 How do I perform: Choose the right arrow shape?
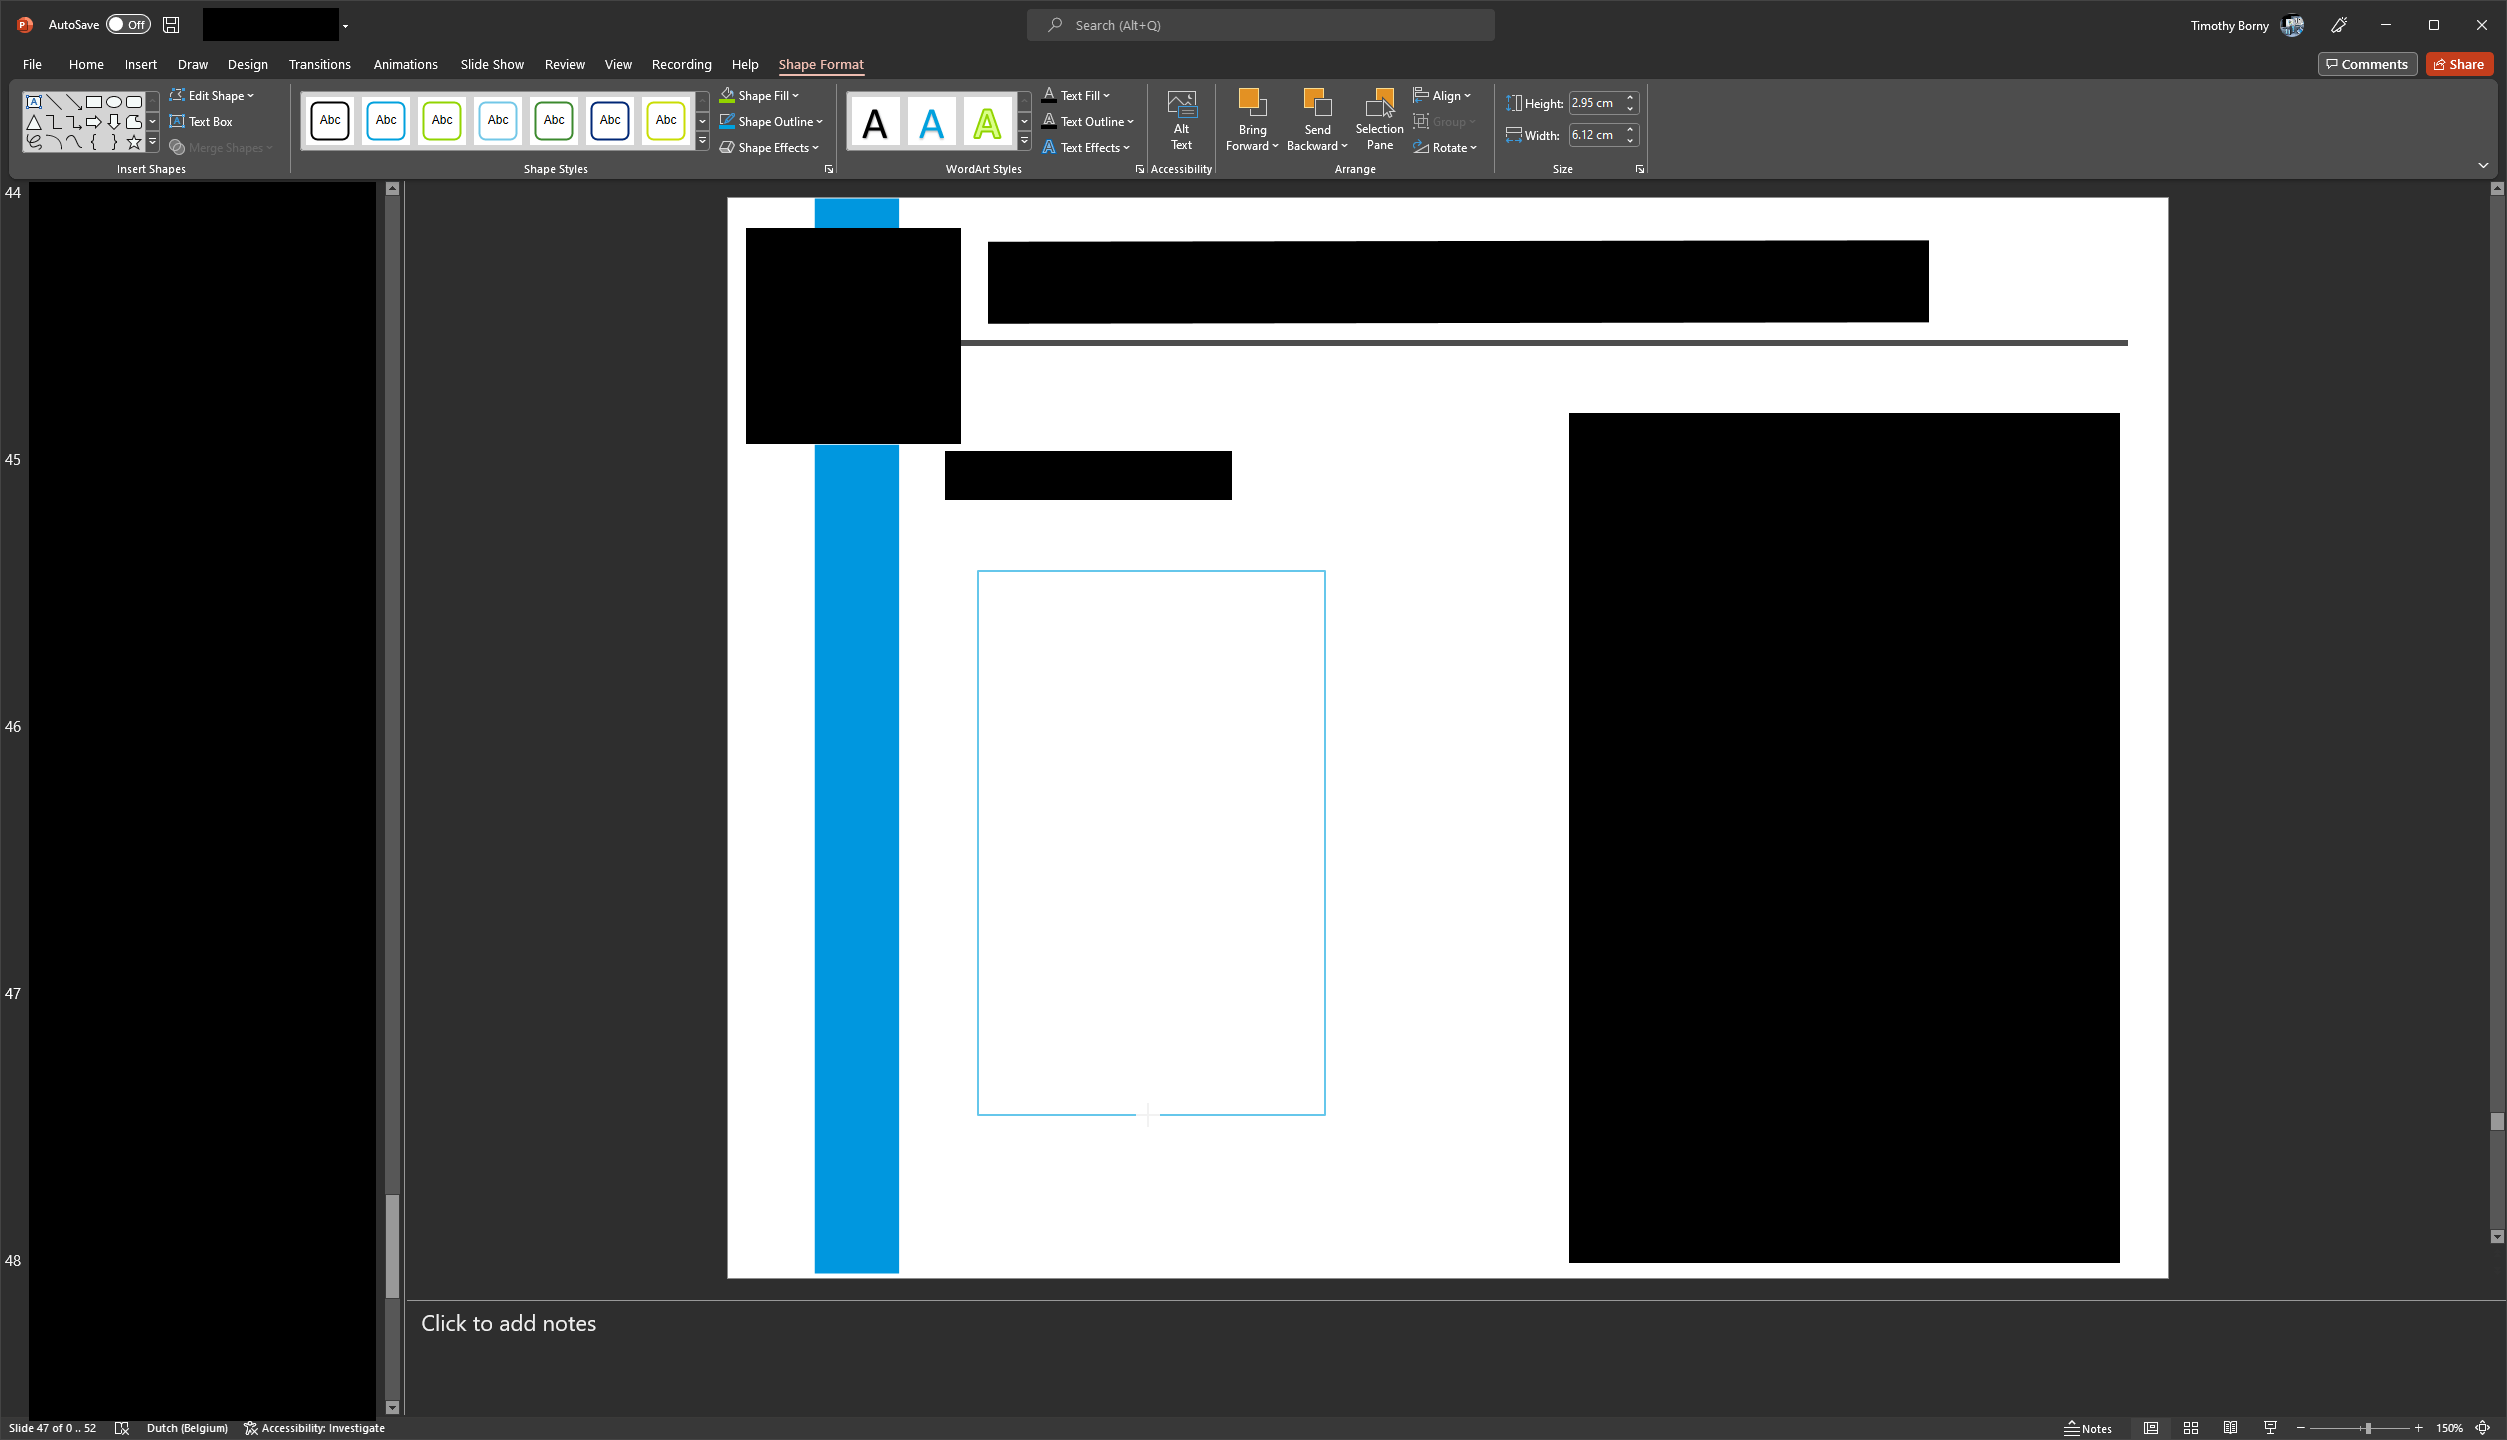93,122
